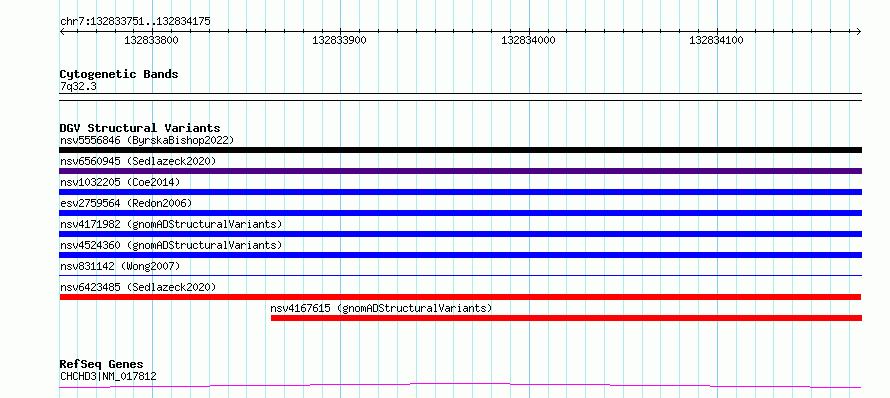The width and height of the screenshot is (890, 398).
Task: Select the red nsv6423485 variant bar
Action: (460, 297)
